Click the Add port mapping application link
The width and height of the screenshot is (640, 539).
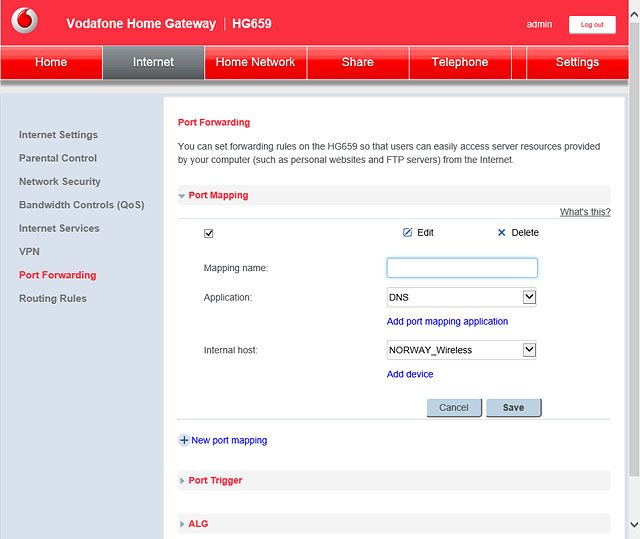(x=447, y=322)
